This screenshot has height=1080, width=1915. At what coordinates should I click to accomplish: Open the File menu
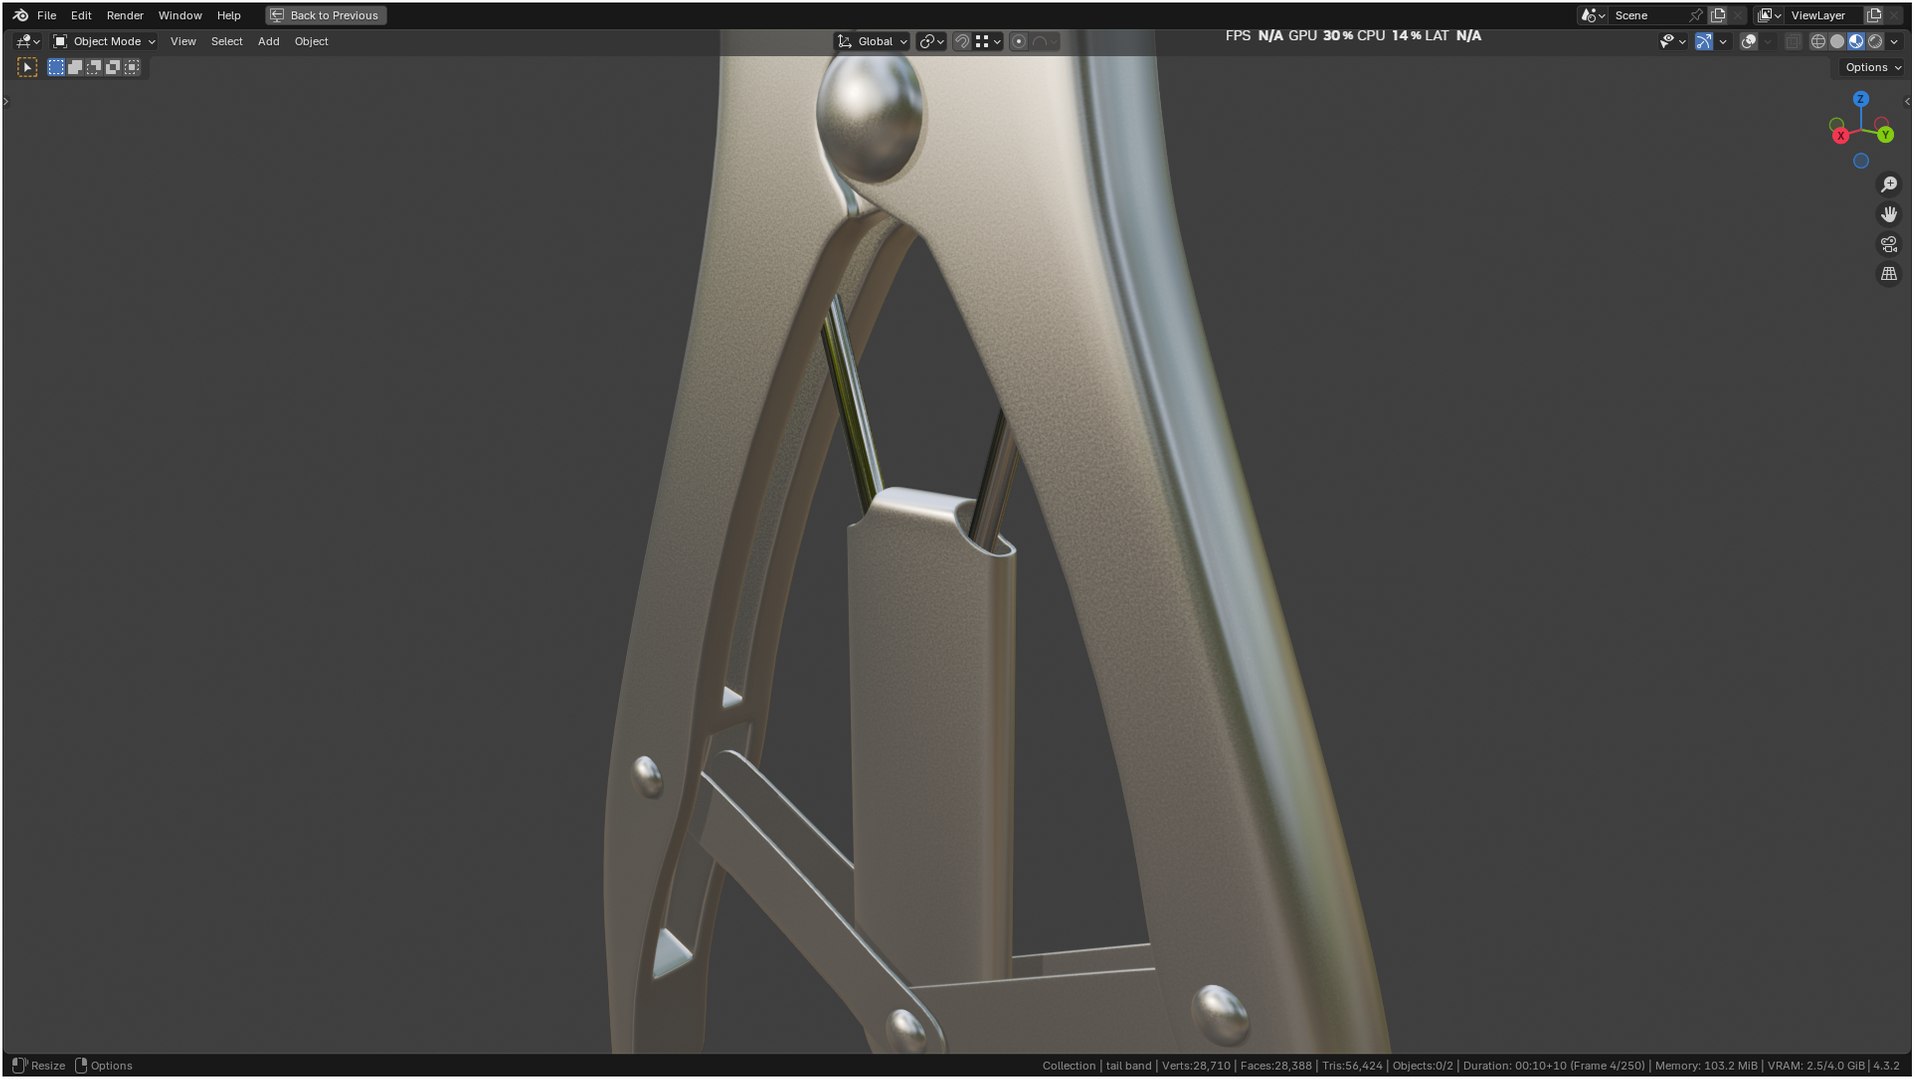pyautogui.click(x=46, y=15)
